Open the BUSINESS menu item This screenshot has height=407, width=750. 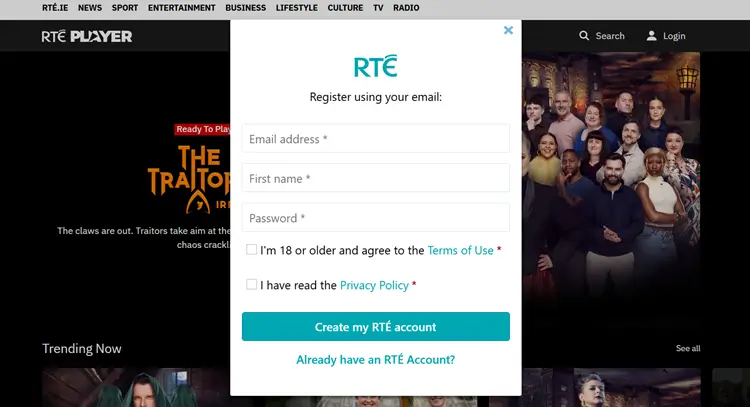click(245, 8)
